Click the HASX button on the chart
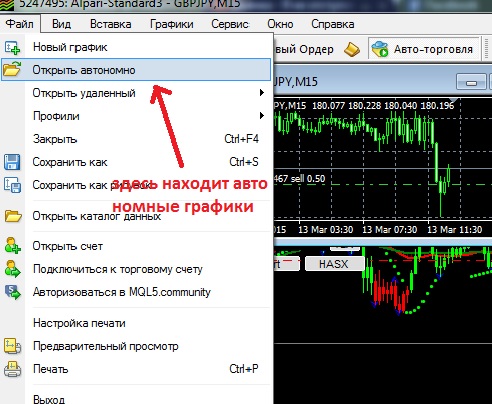Viewport: 492px width, 404px height. pyautogui.click(x=334, y=264)
